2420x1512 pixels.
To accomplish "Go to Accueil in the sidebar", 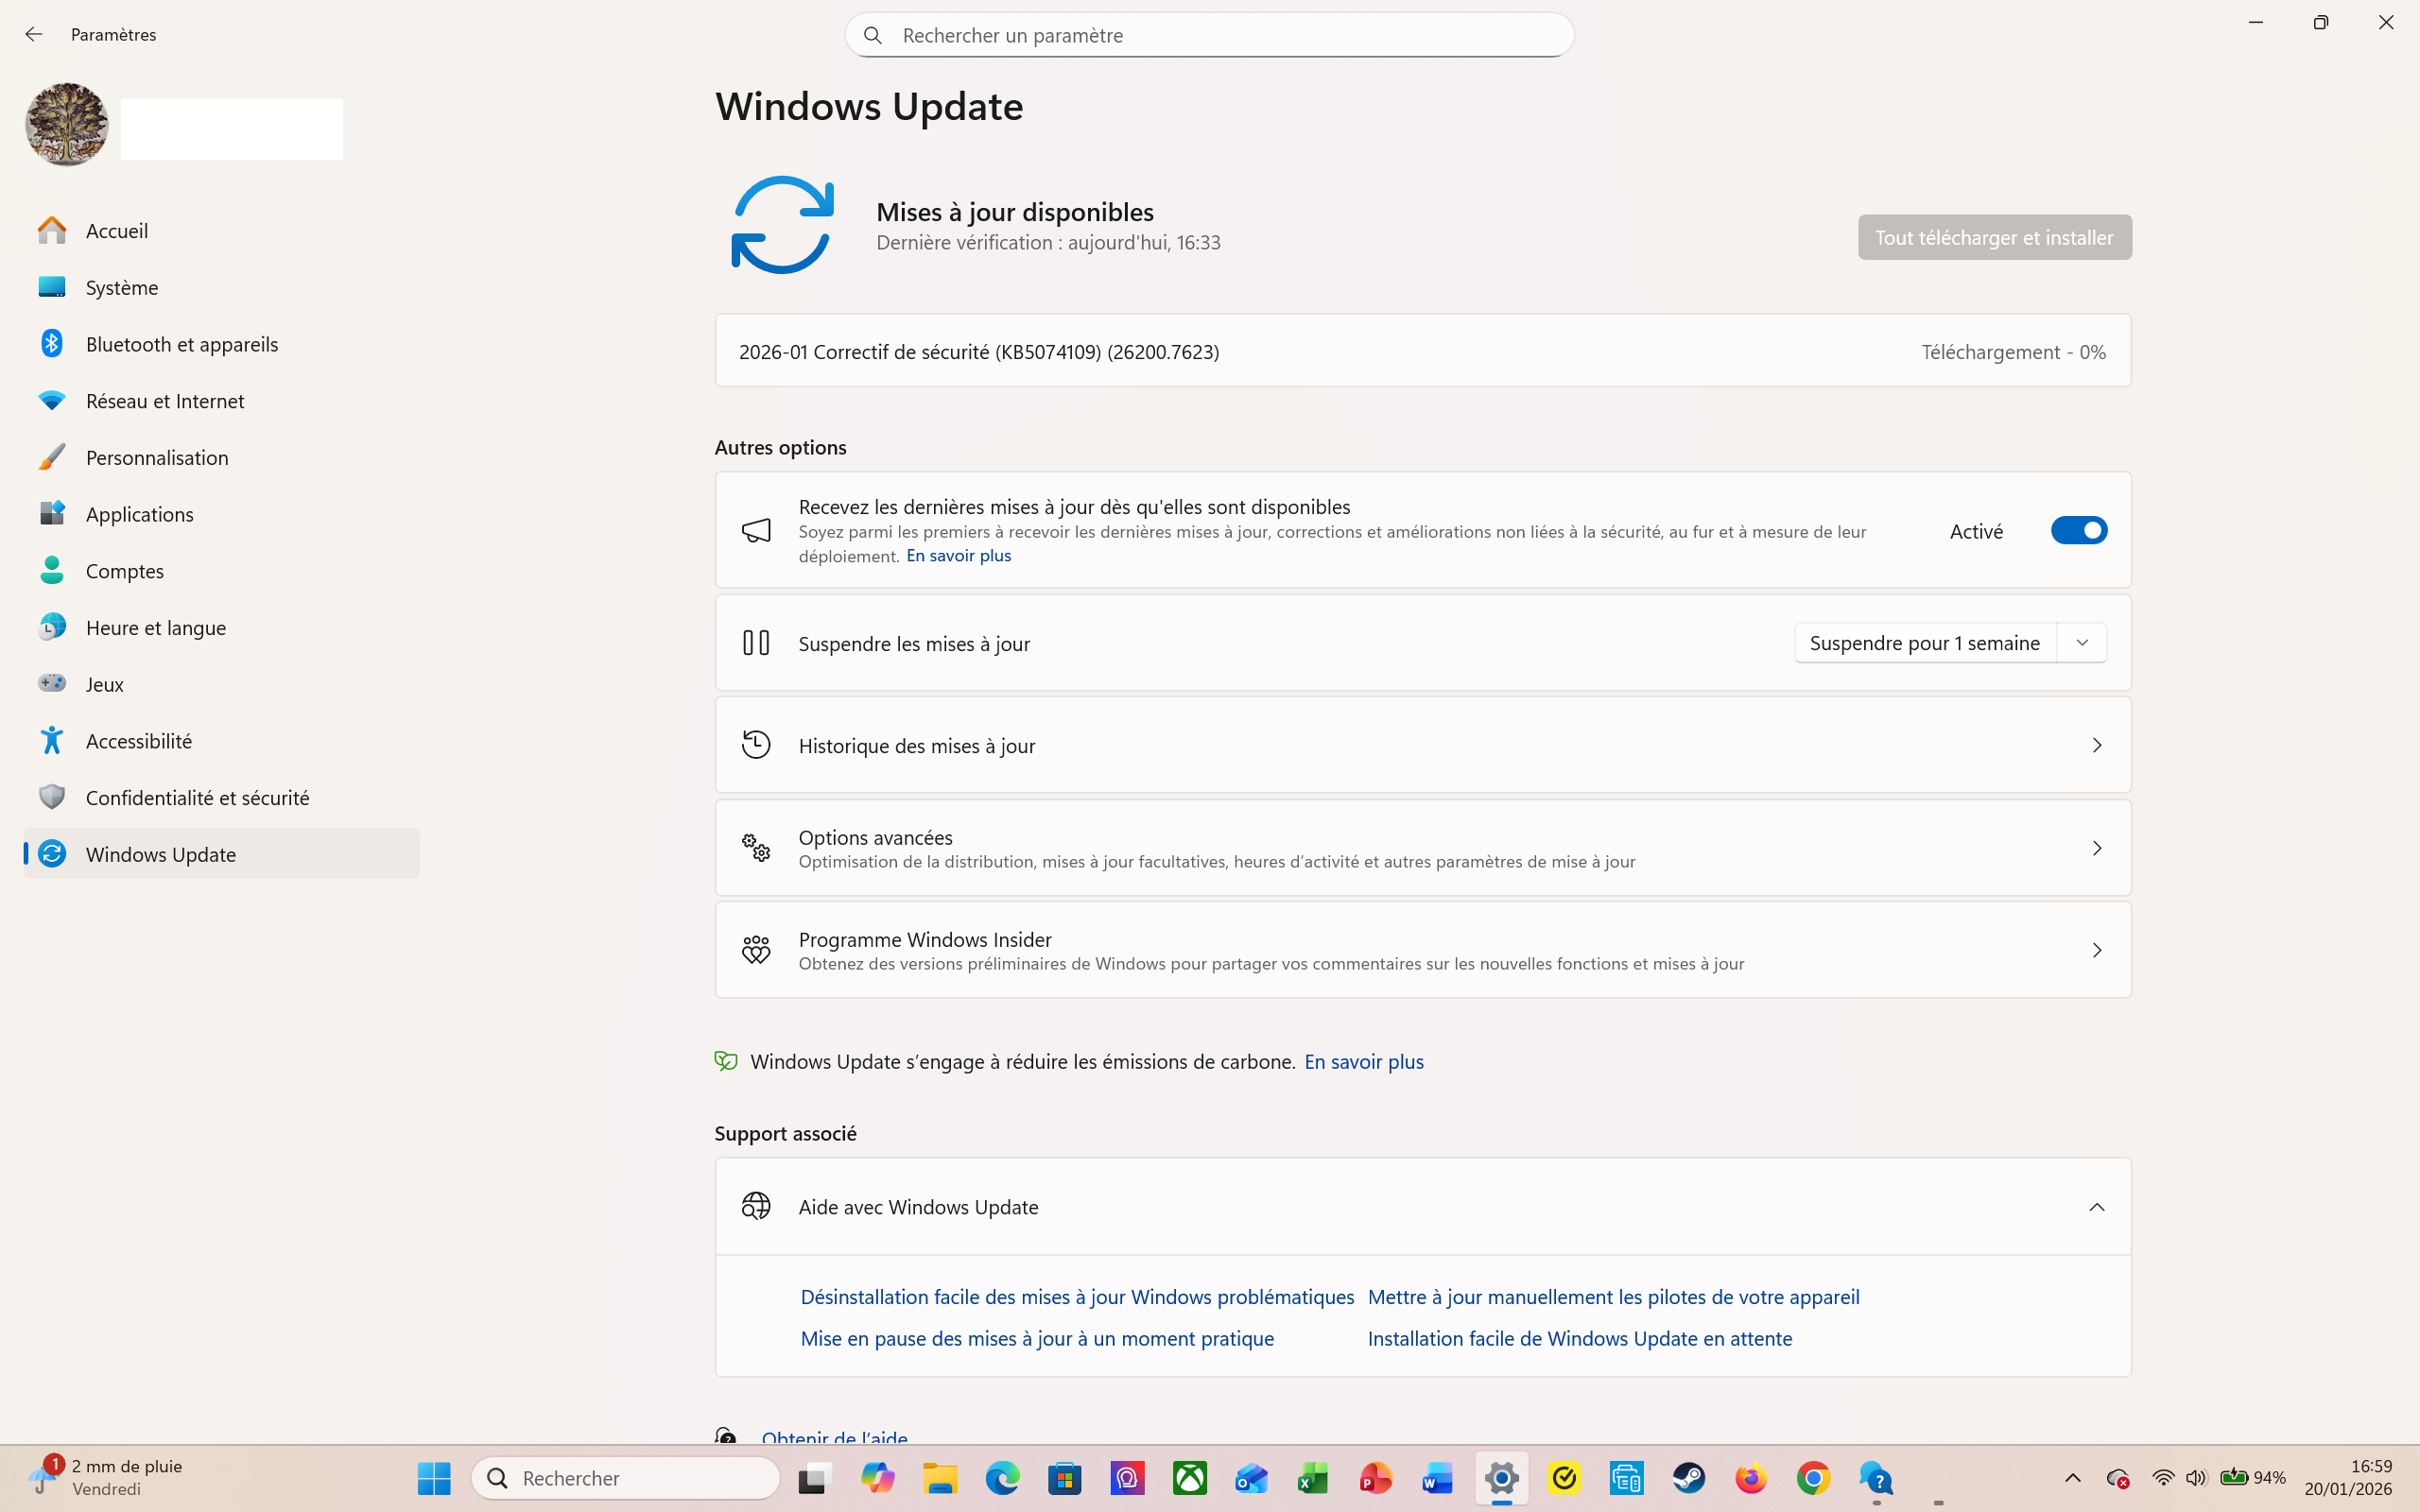I will click(222, 231).
